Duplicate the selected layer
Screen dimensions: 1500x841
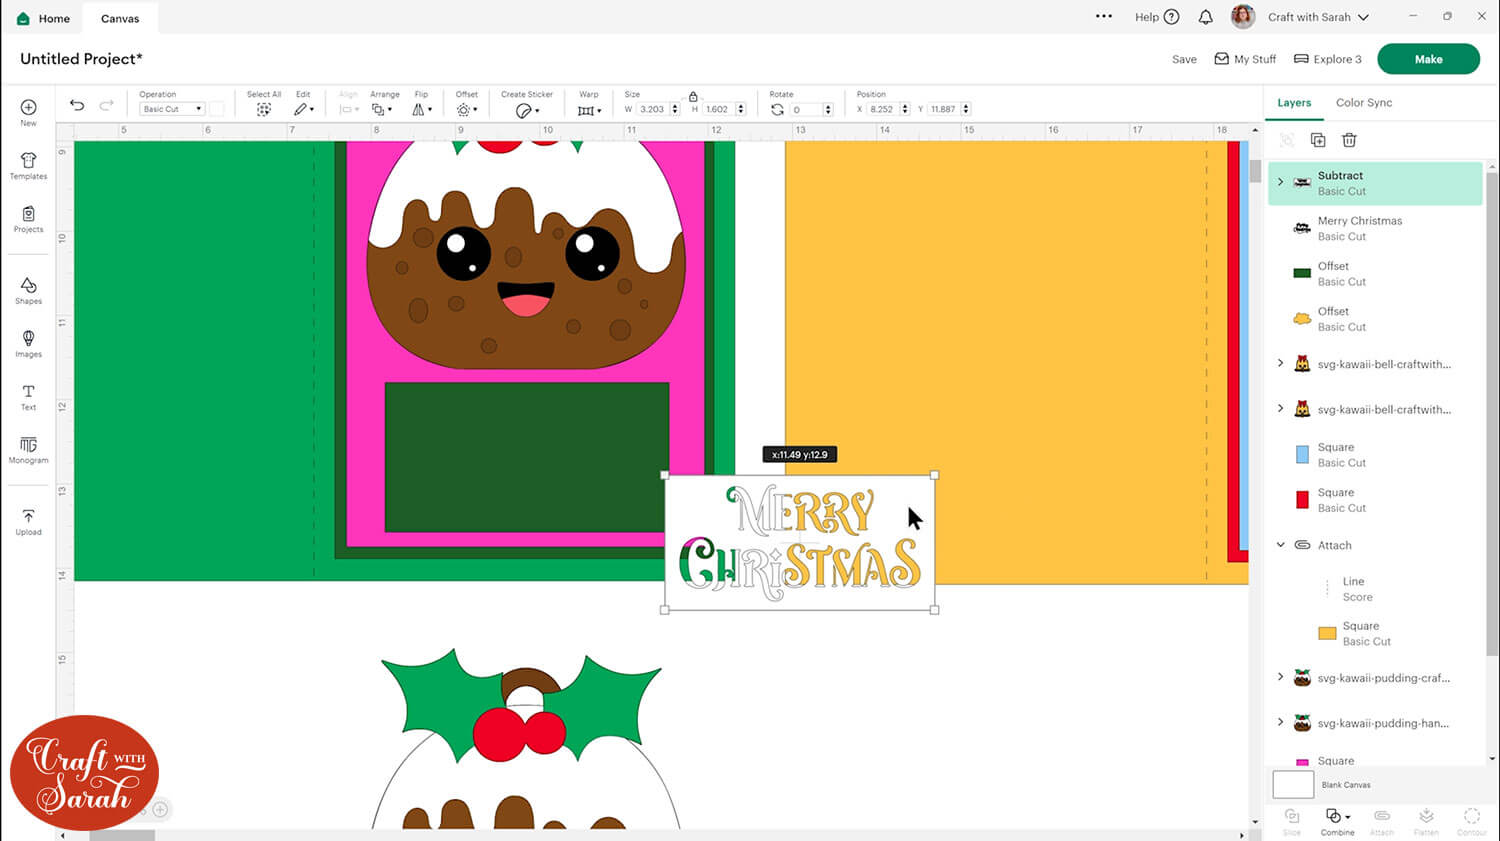coord(1317,140)
